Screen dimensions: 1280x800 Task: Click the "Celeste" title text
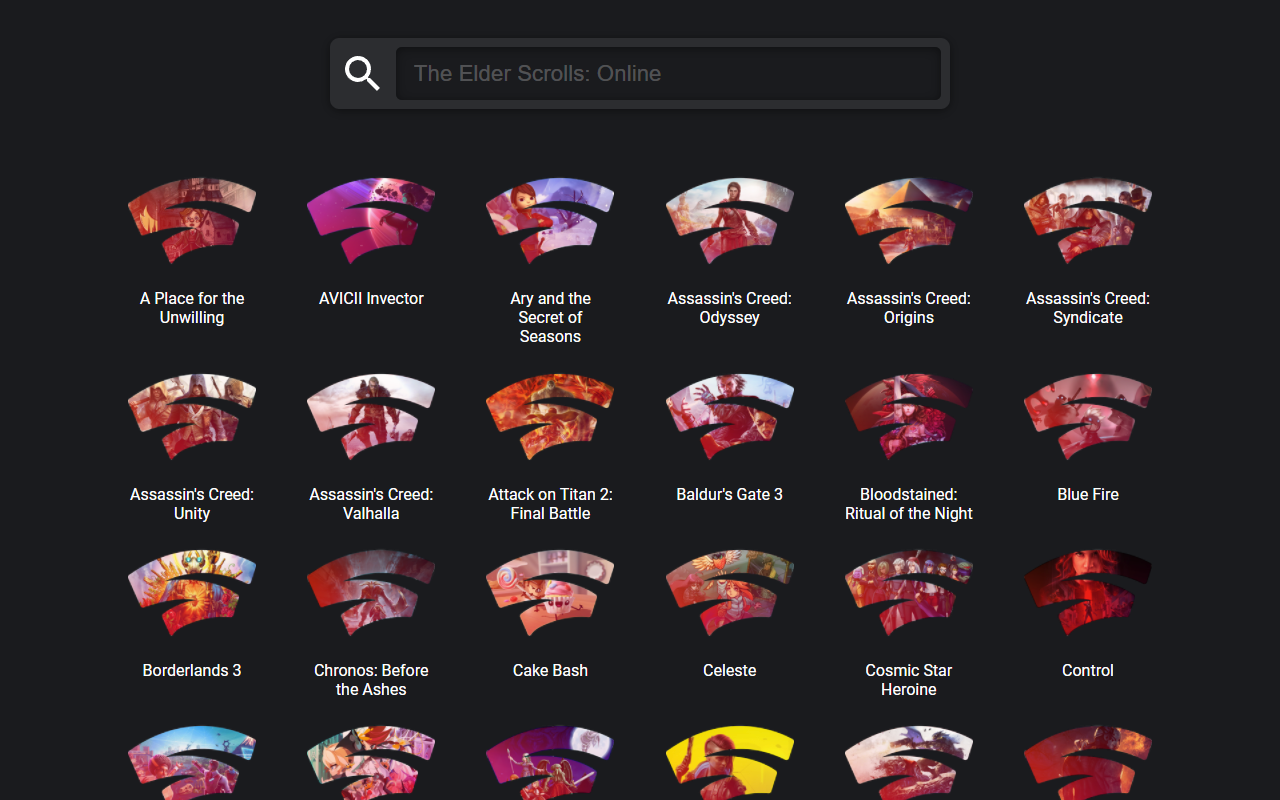pos(730,670)
